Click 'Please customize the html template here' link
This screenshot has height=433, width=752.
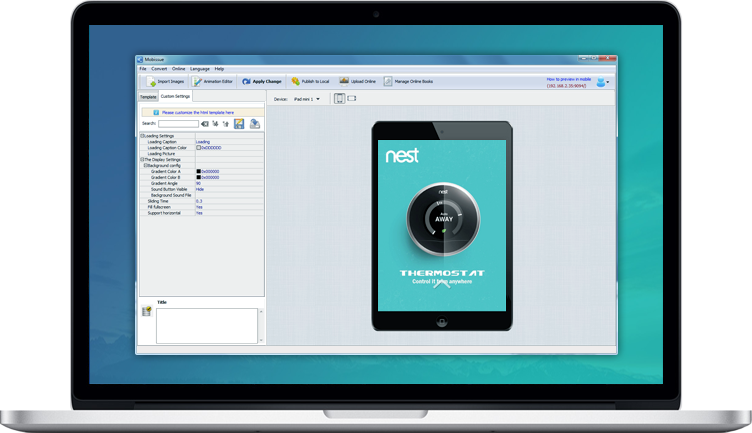tap(198, 113)
